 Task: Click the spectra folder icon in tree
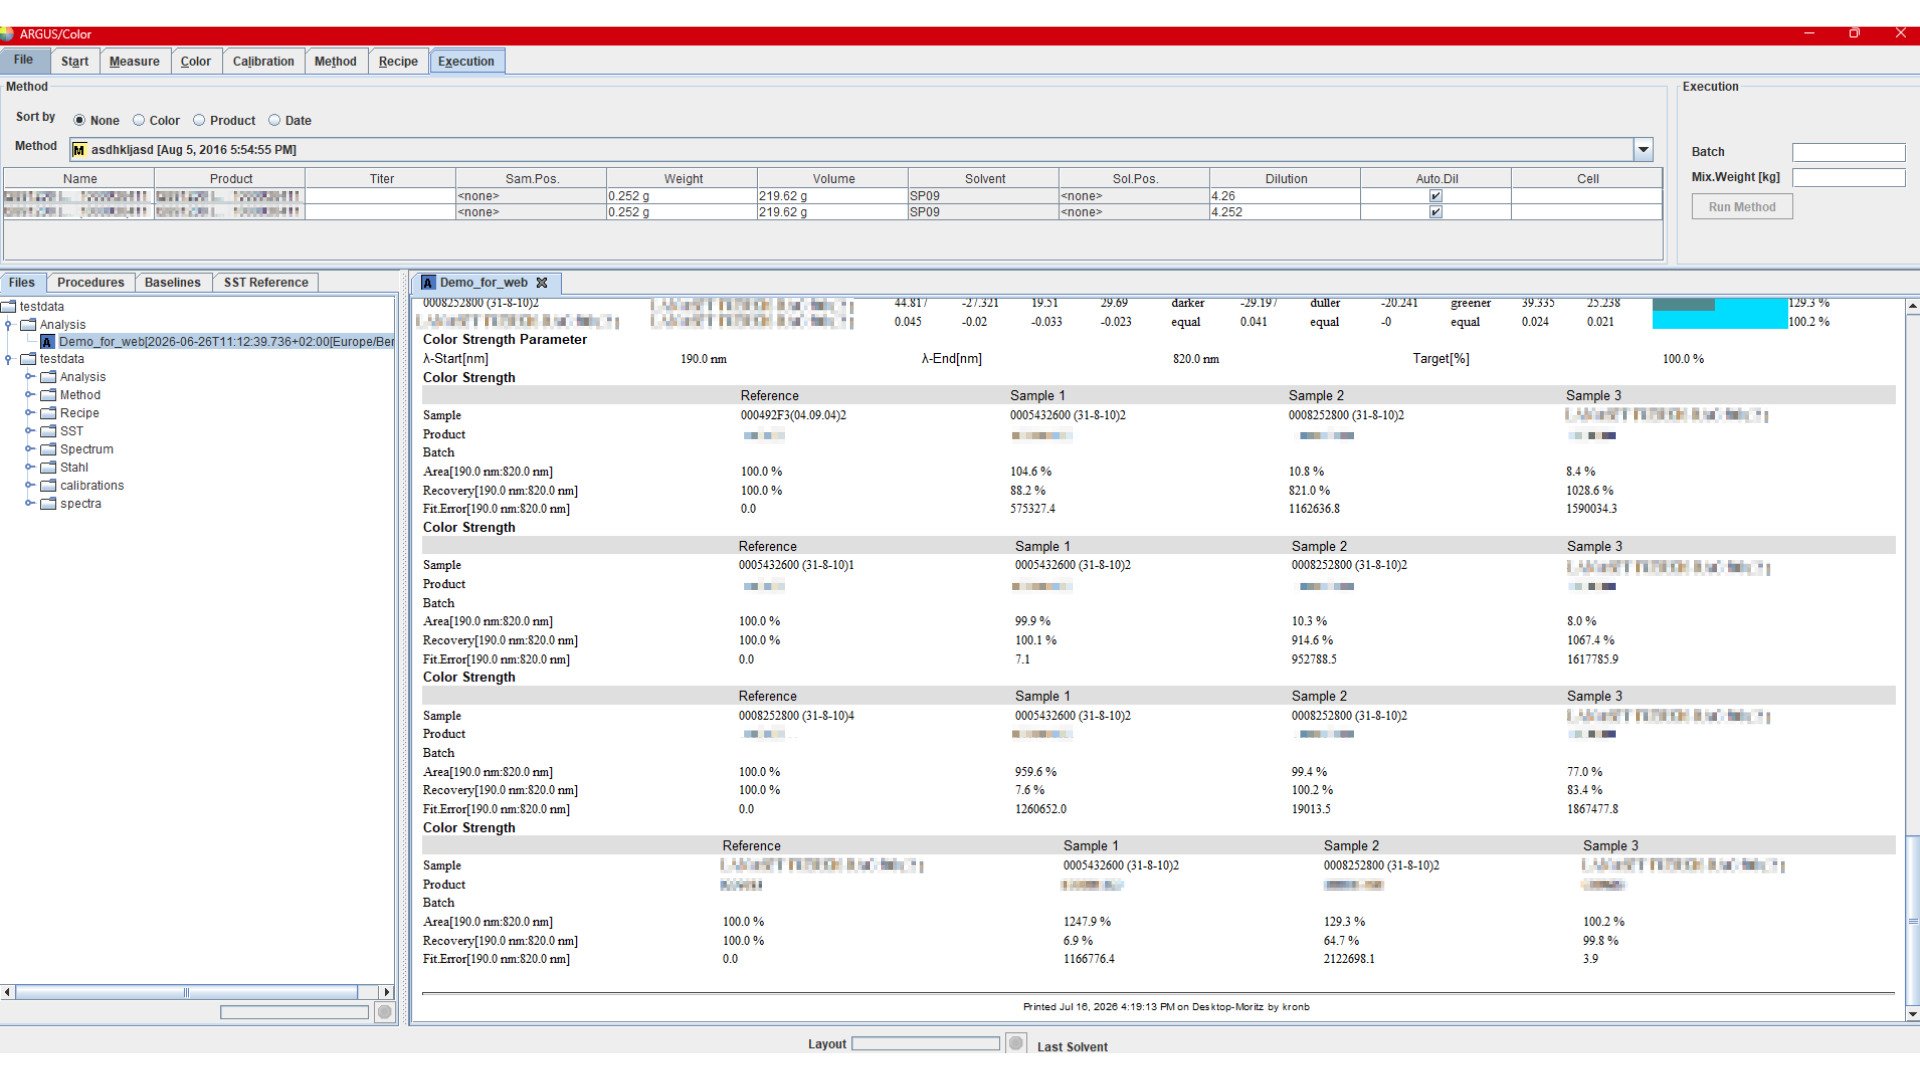(48, 503)
